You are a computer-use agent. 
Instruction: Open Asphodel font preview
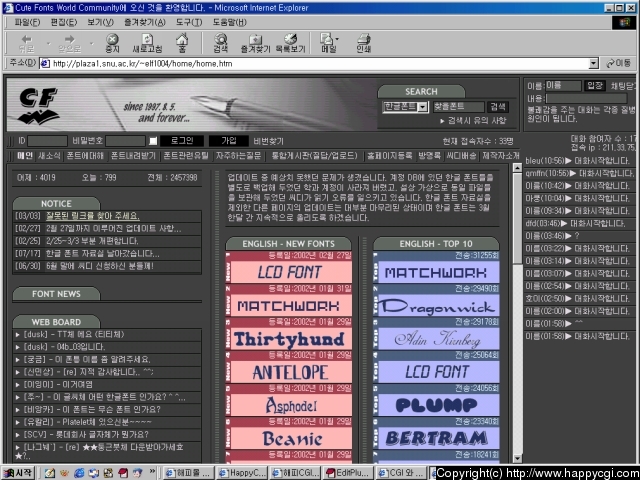[x=291, y=405]
